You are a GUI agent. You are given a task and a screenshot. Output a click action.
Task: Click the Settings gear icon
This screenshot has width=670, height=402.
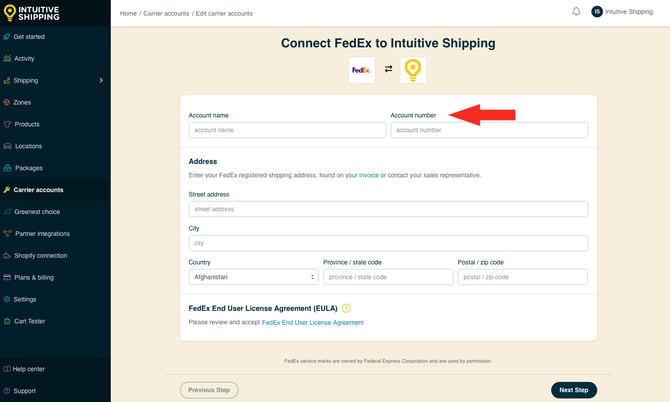7,299
